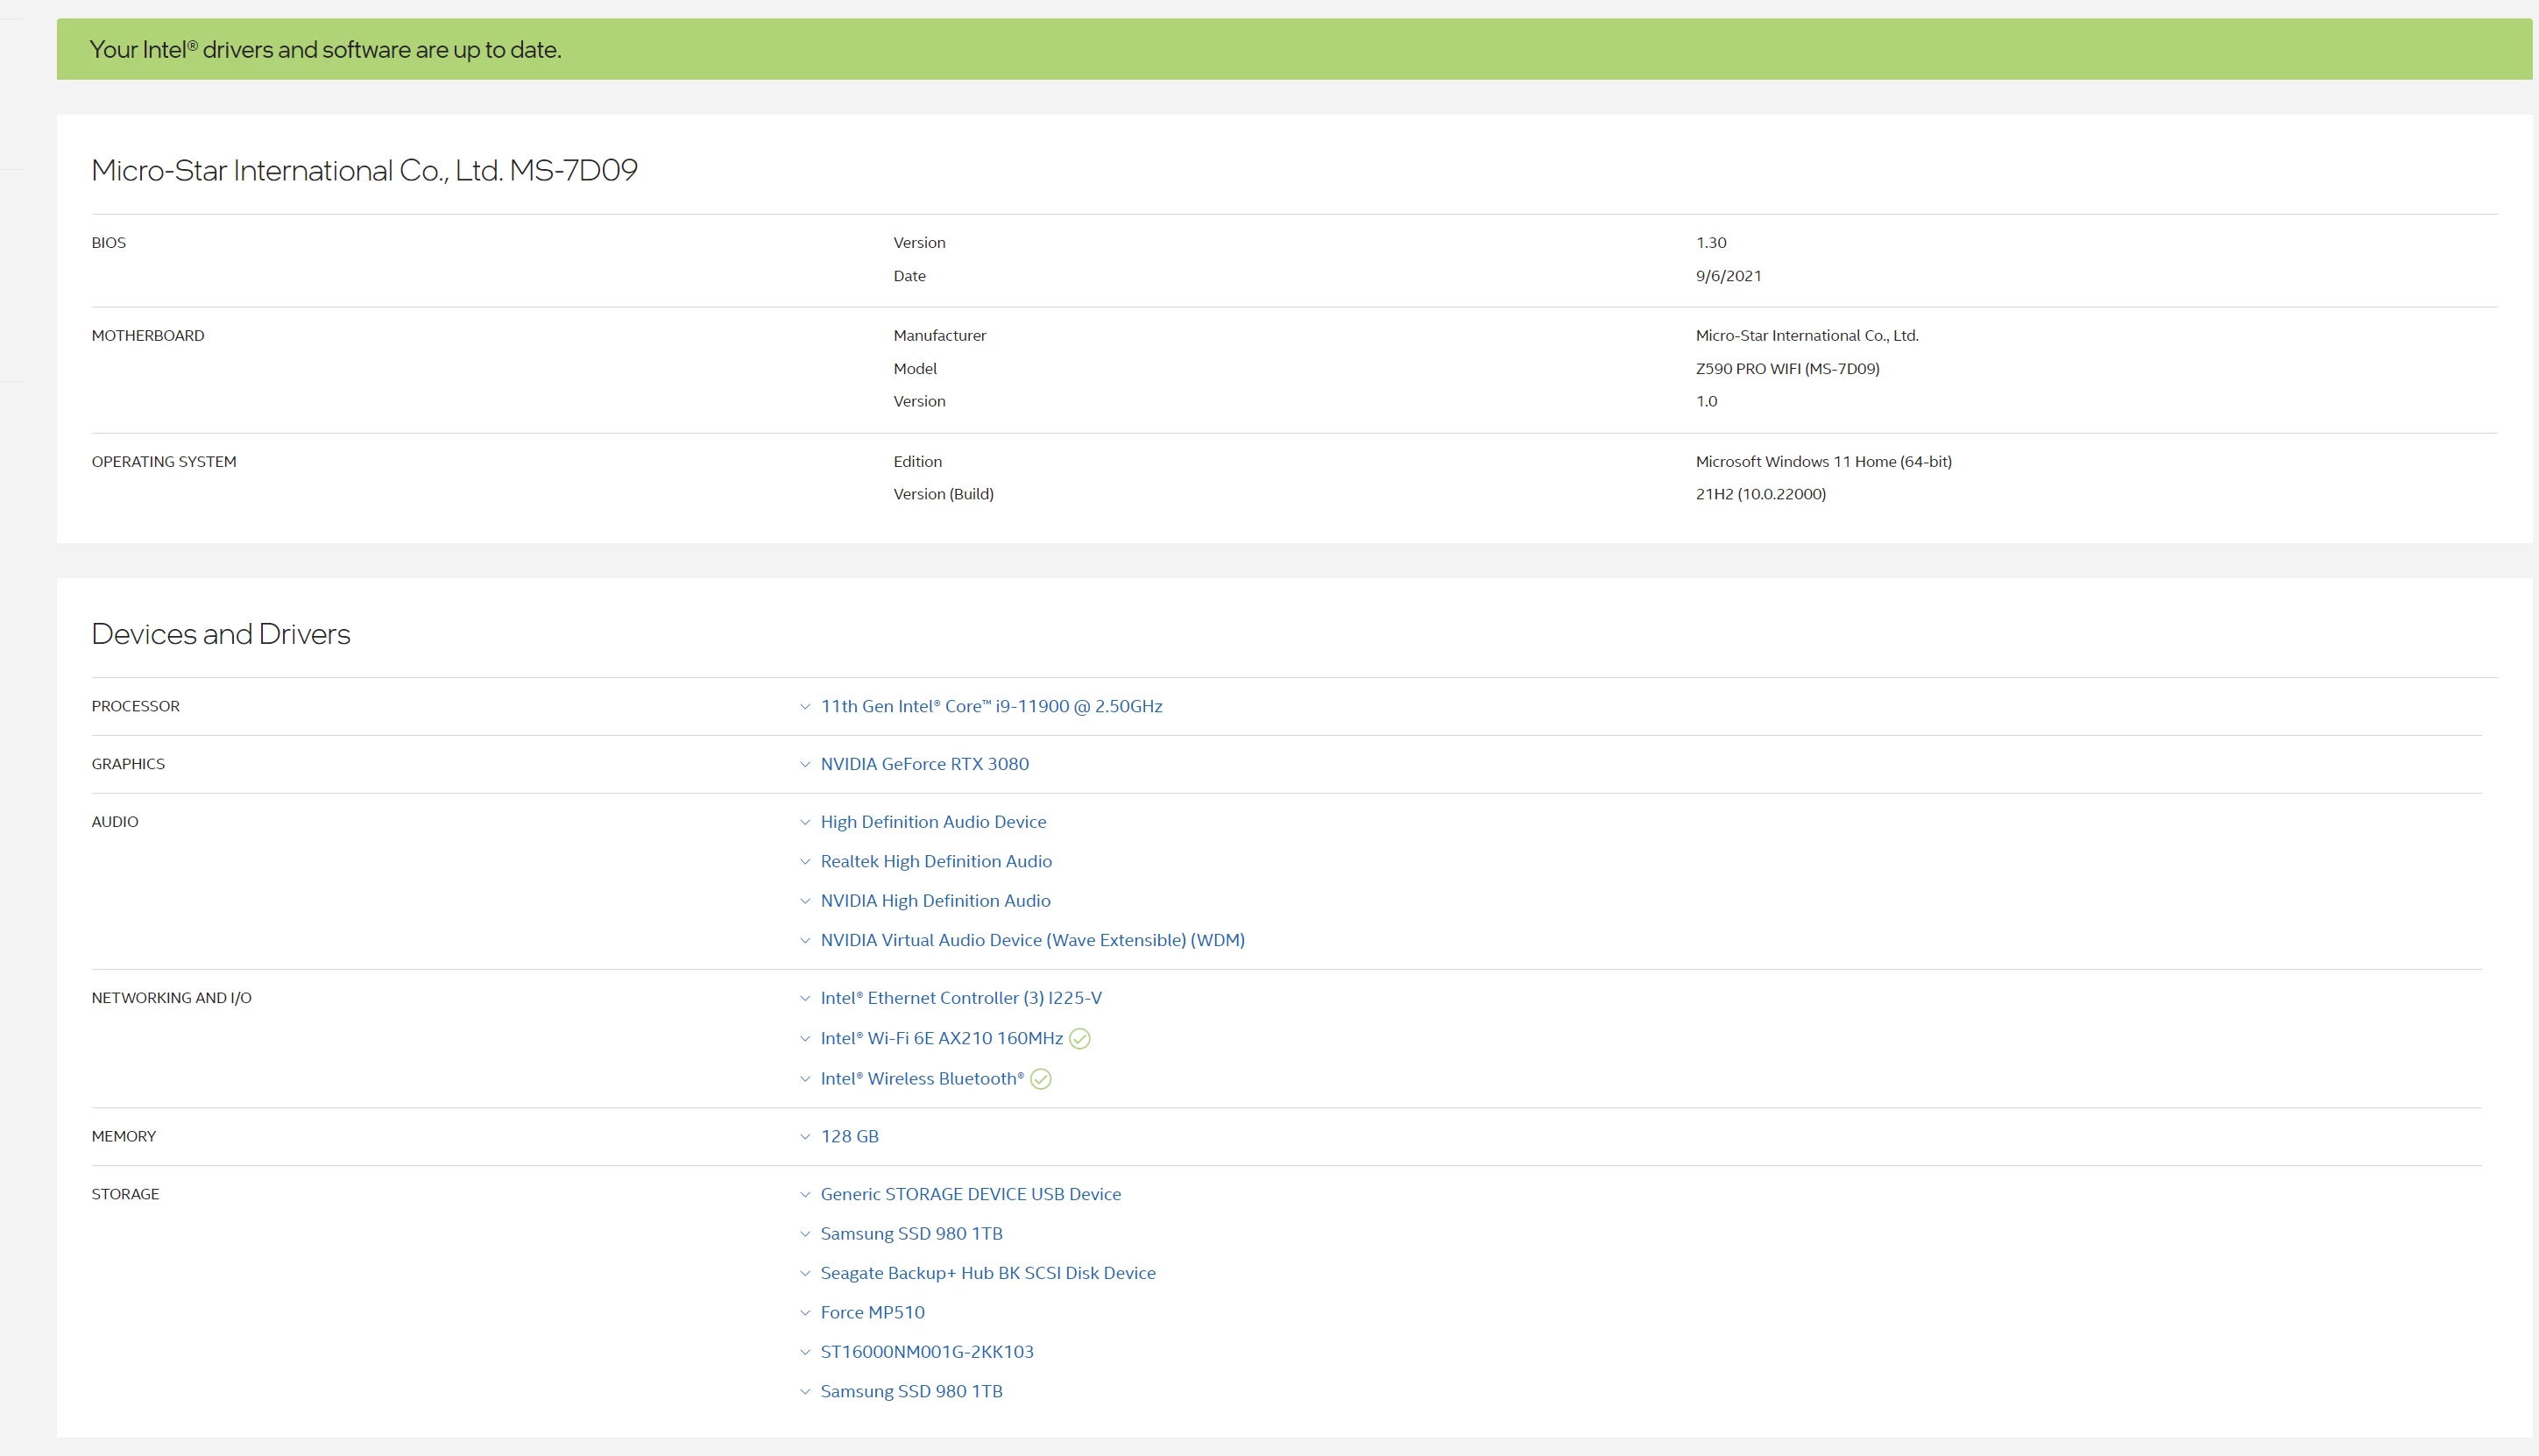Screen dimensions: 2539x1456
Task: Expand chevron for Generic STORAGE DEVICE USB Device
Action: pyautogui.click(x=805, y=1195)
